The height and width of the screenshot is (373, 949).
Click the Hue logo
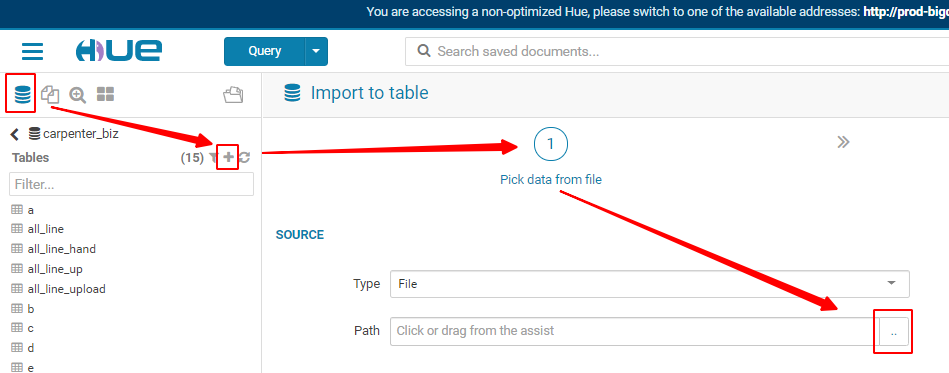[119, 51]
